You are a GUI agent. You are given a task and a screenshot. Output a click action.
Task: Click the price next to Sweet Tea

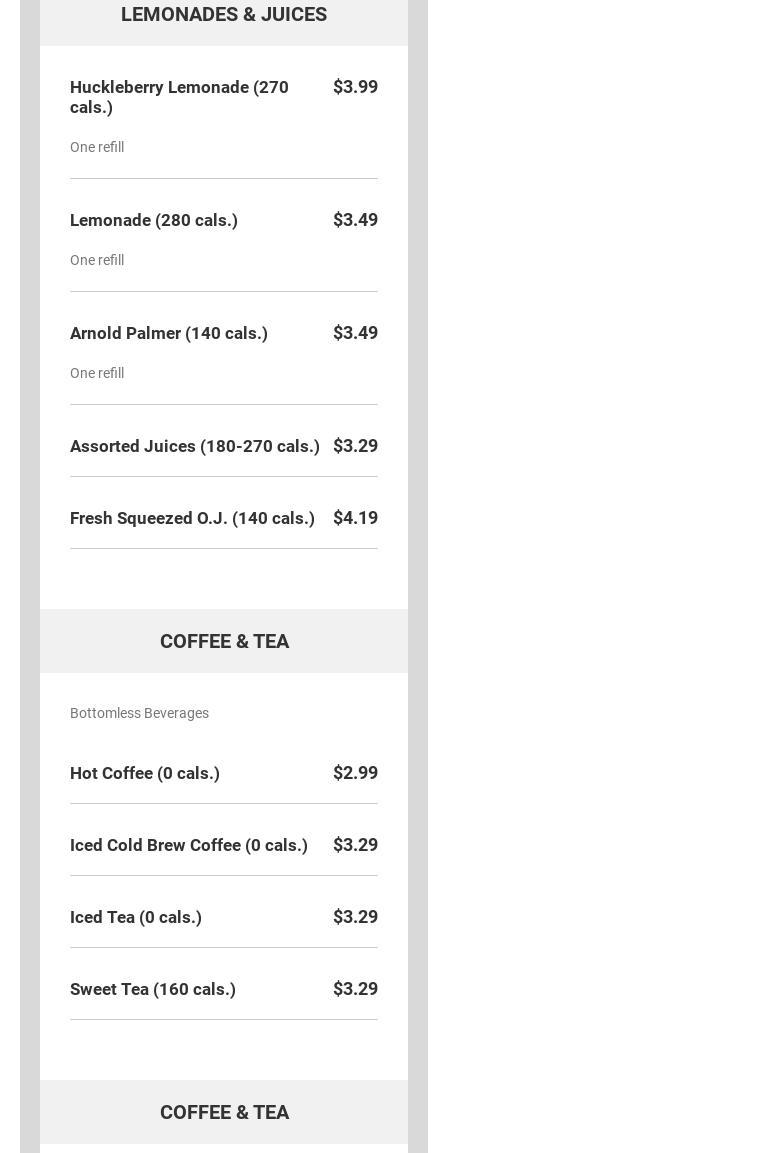[x=355, y=989]
